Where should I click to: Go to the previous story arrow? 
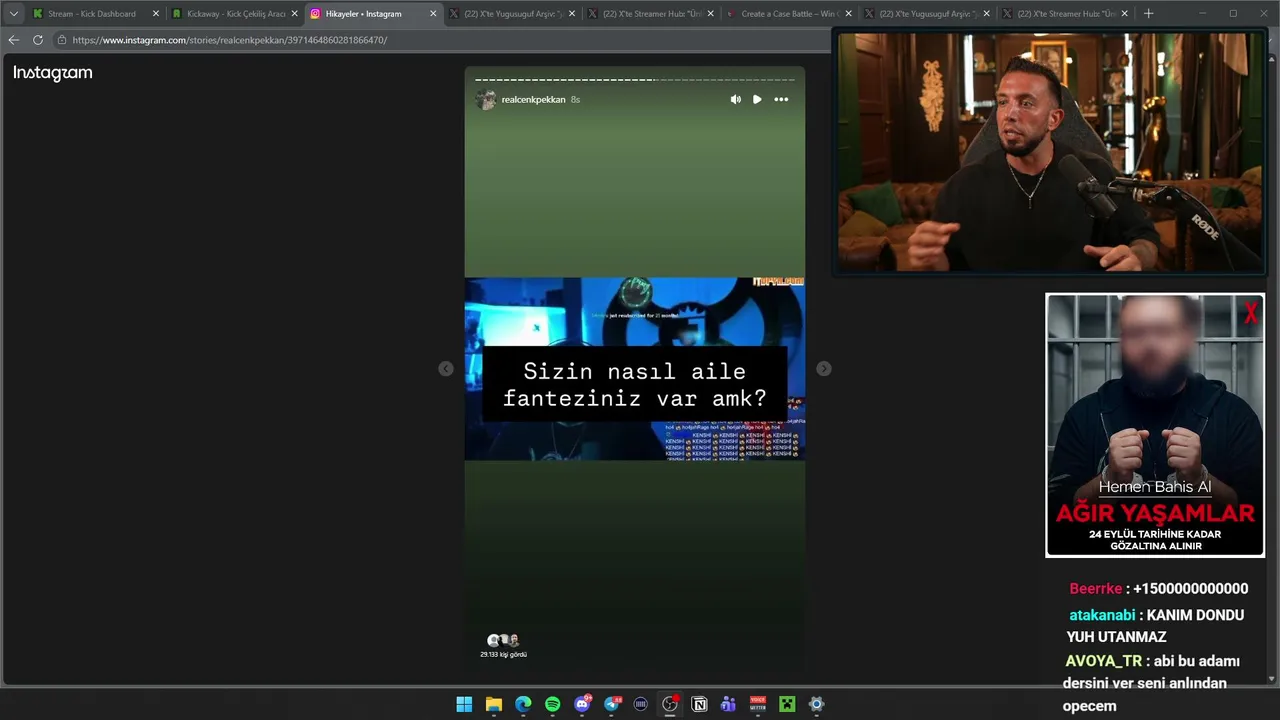pos(446,369)
